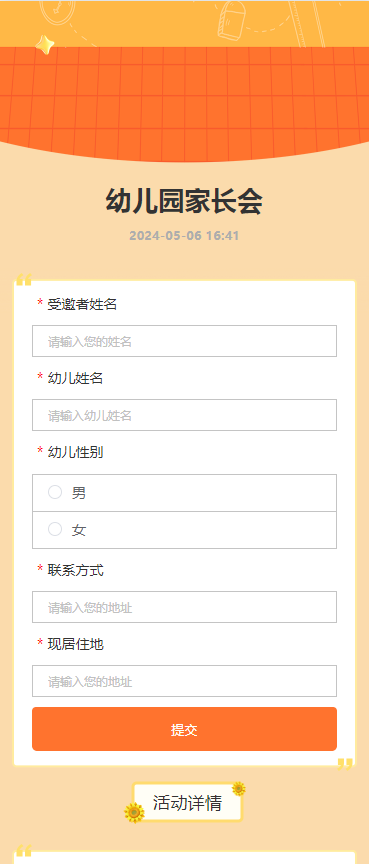Screen dimensions: 369x864
Task: Choose the 男 gender option row
Action: (184, 493)
